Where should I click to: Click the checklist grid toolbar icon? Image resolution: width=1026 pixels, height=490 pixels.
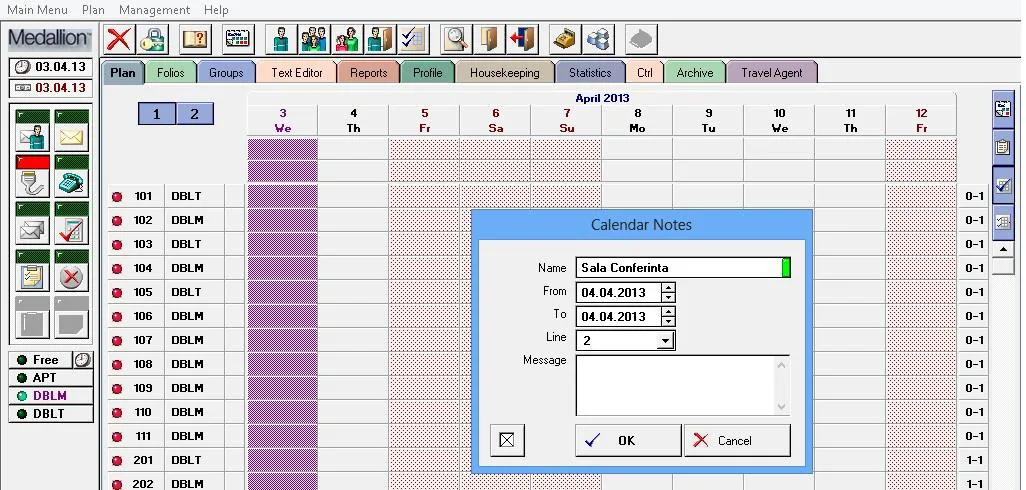pos(414,39)
